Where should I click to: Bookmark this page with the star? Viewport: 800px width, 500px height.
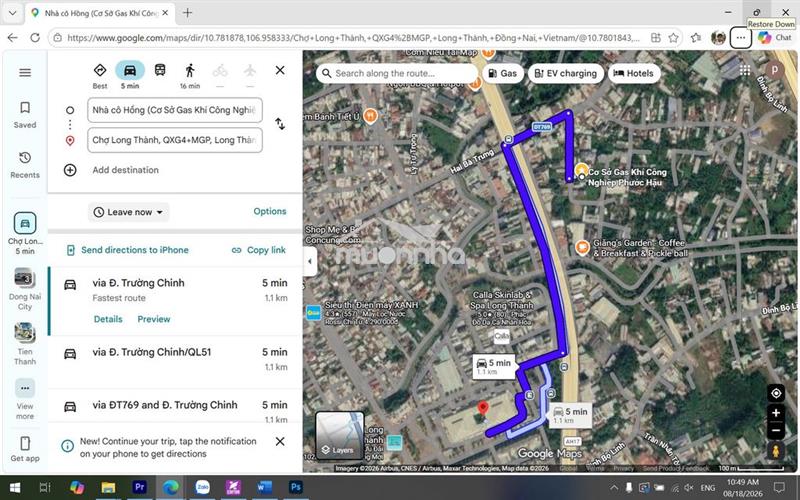[673, 38]
